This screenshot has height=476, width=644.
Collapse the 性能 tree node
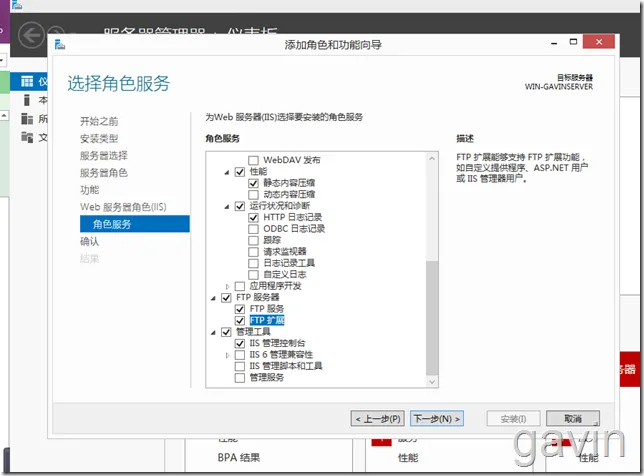(227, 172)
